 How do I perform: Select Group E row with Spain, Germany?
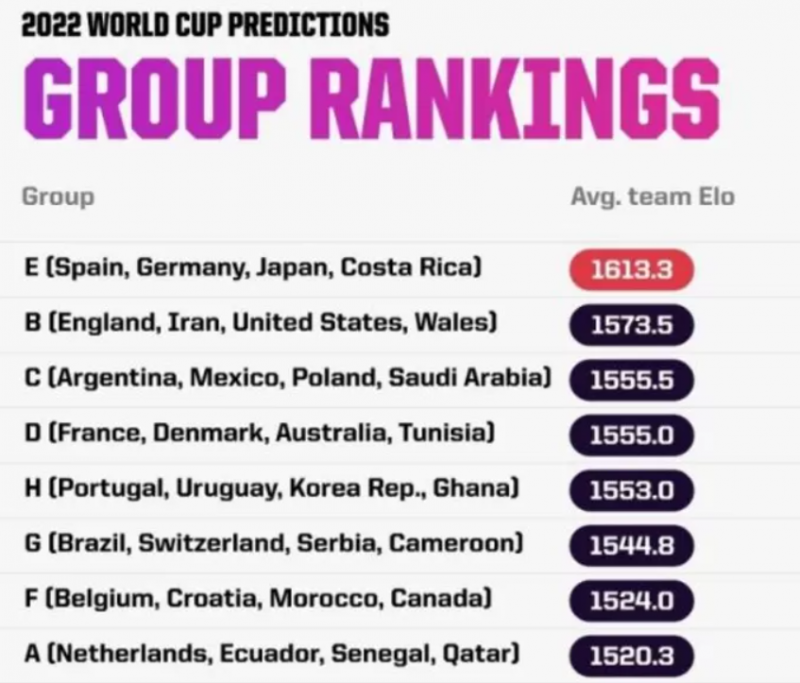pos(252,268)
